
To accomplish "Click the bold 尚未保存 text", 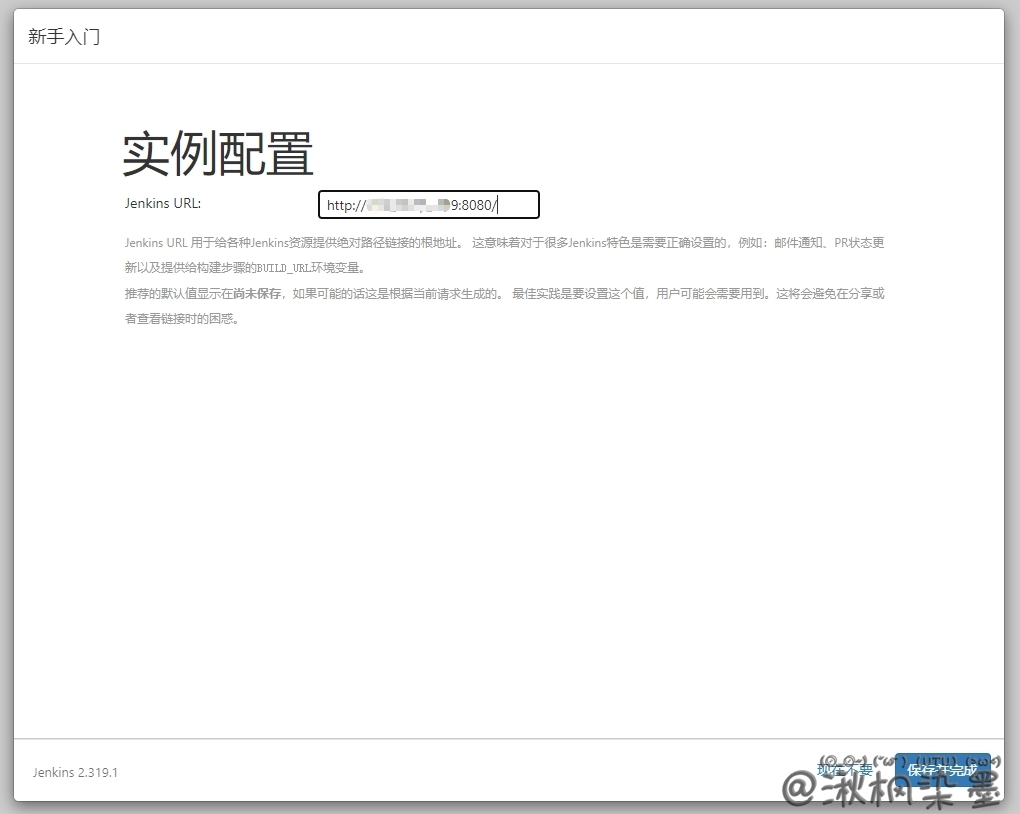I will (257, 294).
